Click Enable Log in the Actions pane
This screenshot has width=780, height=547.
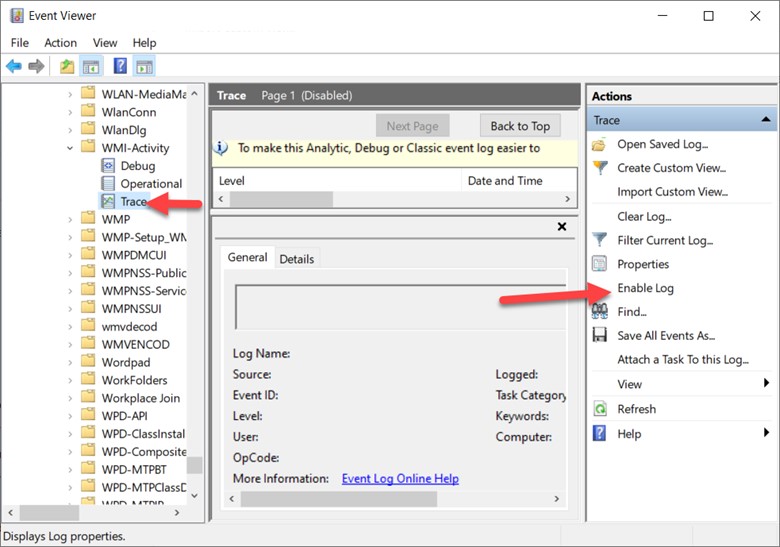click(x=645, y=288)
